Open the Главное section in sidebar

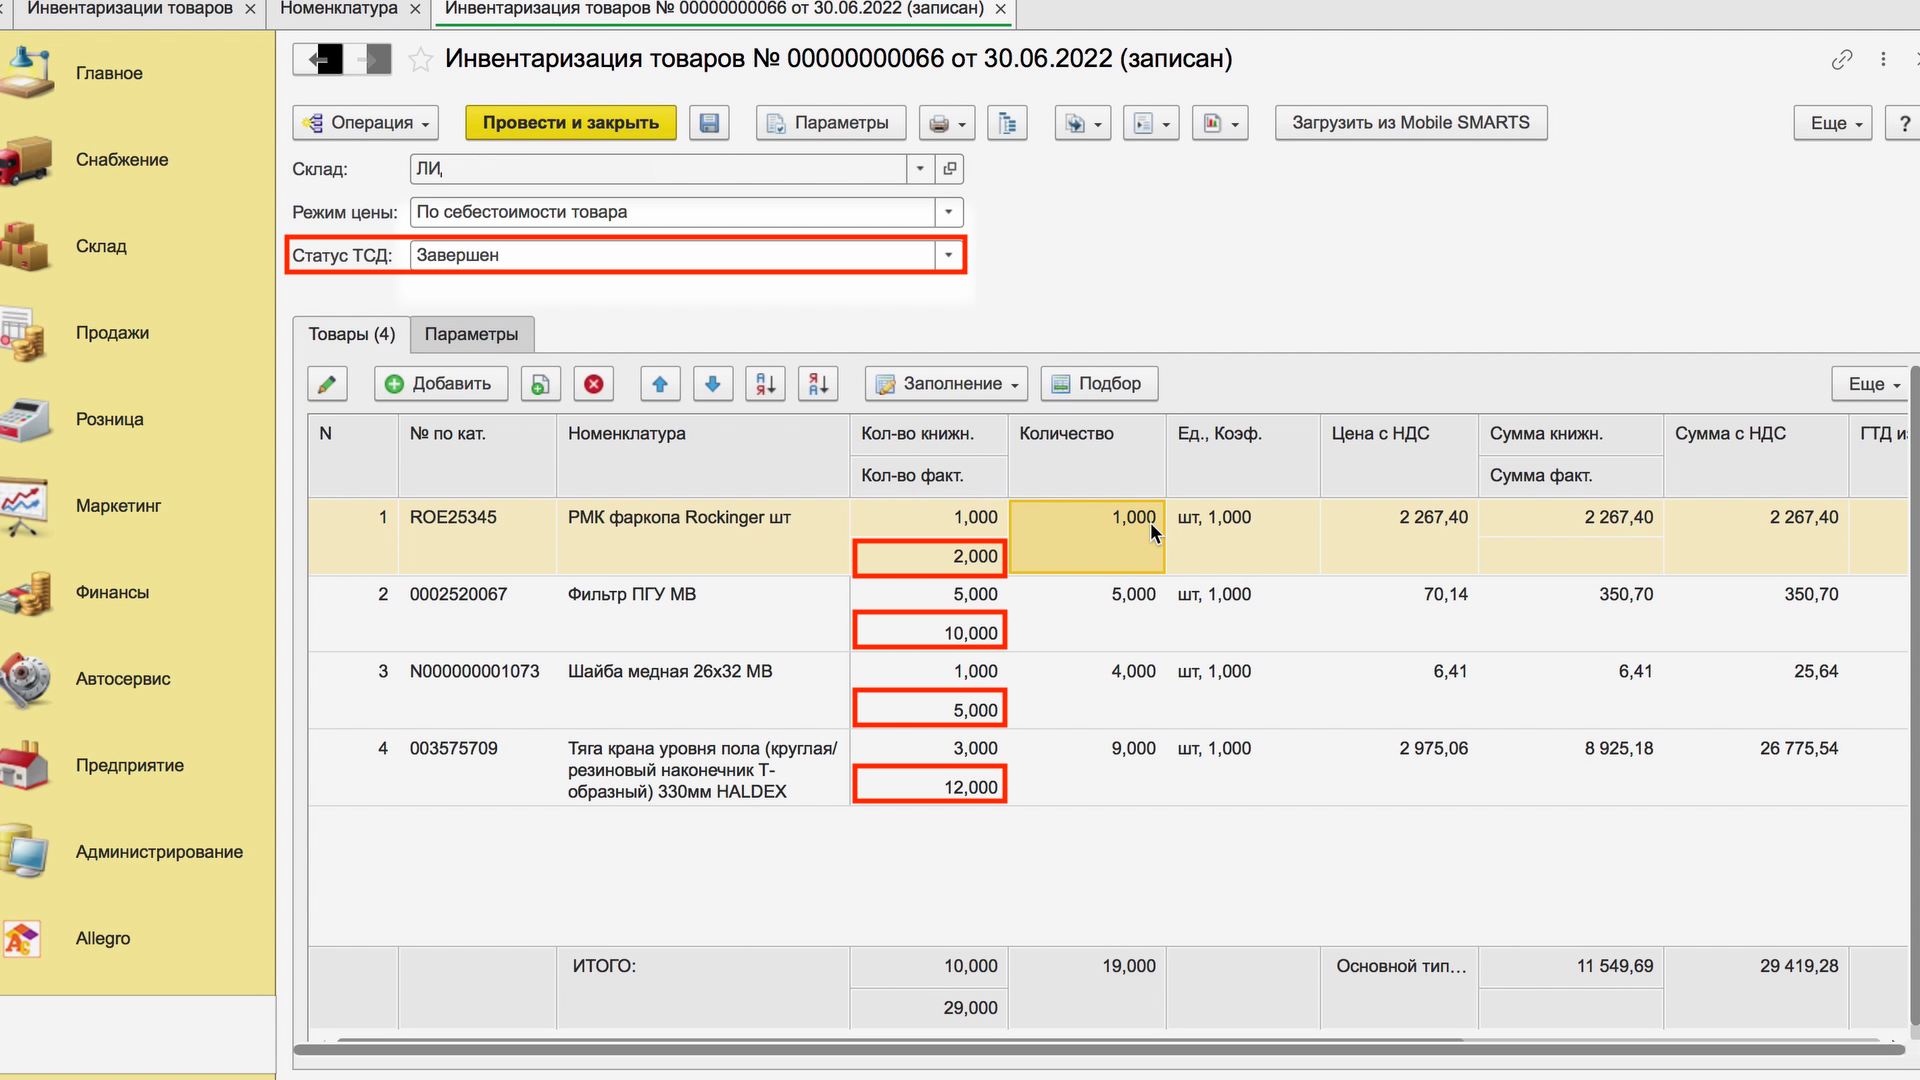[x=109, y=73]
